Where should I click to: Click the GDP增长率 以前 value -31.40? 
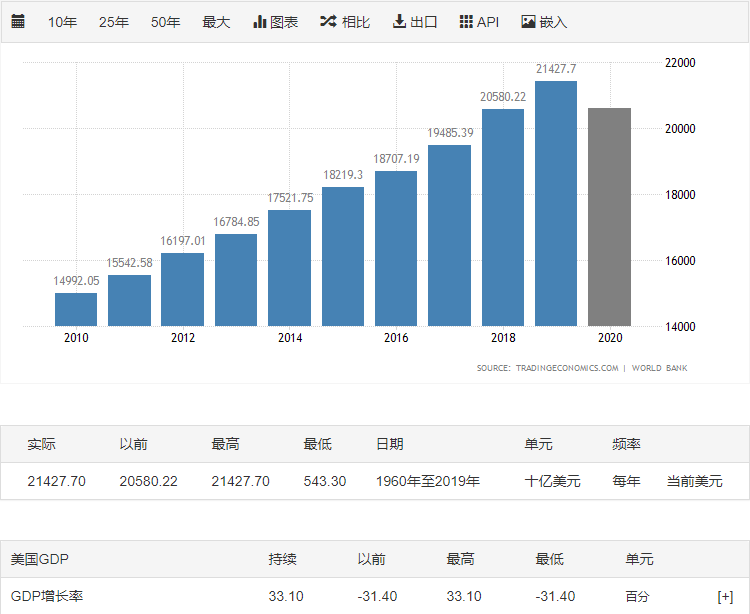377,596
